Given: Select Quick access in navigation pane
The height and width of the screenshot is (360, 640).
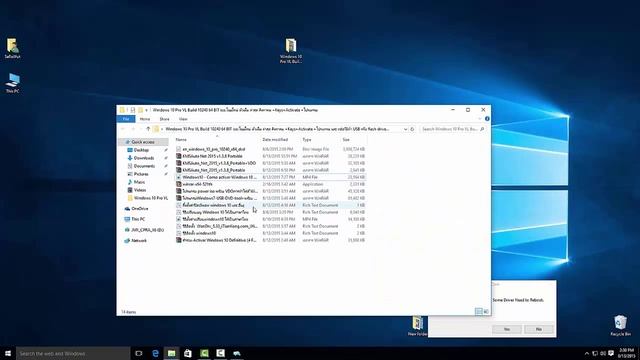Looking at the screenshot, I should (x=143, y=142).
